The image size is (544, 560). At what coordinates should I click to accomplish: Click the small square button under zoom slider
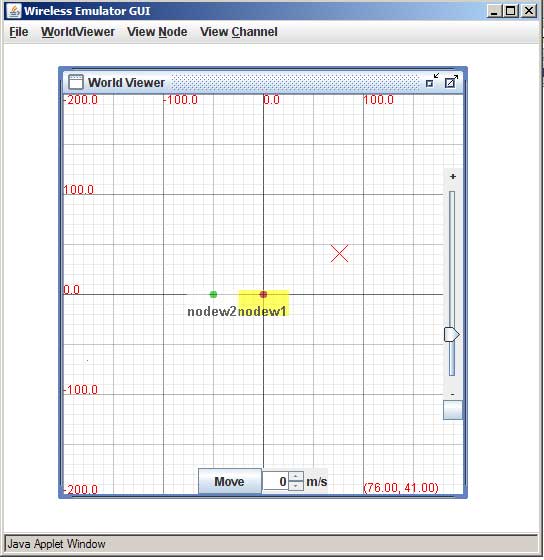453,410
